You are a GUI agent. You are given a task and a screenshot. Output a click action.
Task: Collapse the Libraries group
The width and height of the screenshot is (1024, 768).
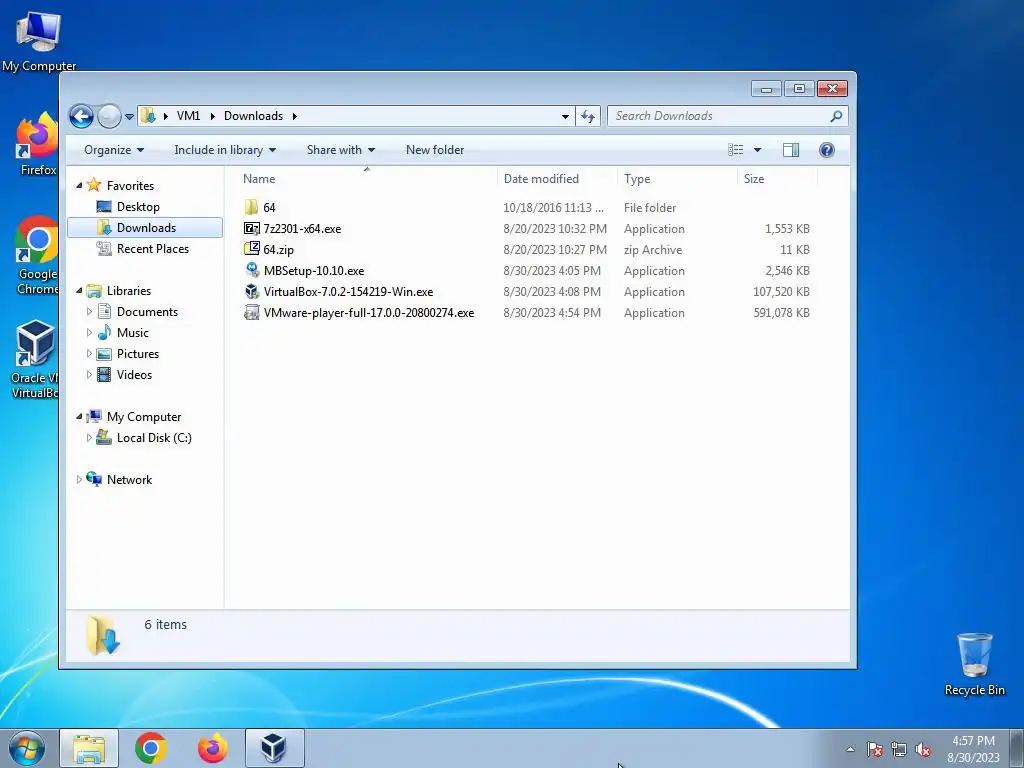point(79,291)
